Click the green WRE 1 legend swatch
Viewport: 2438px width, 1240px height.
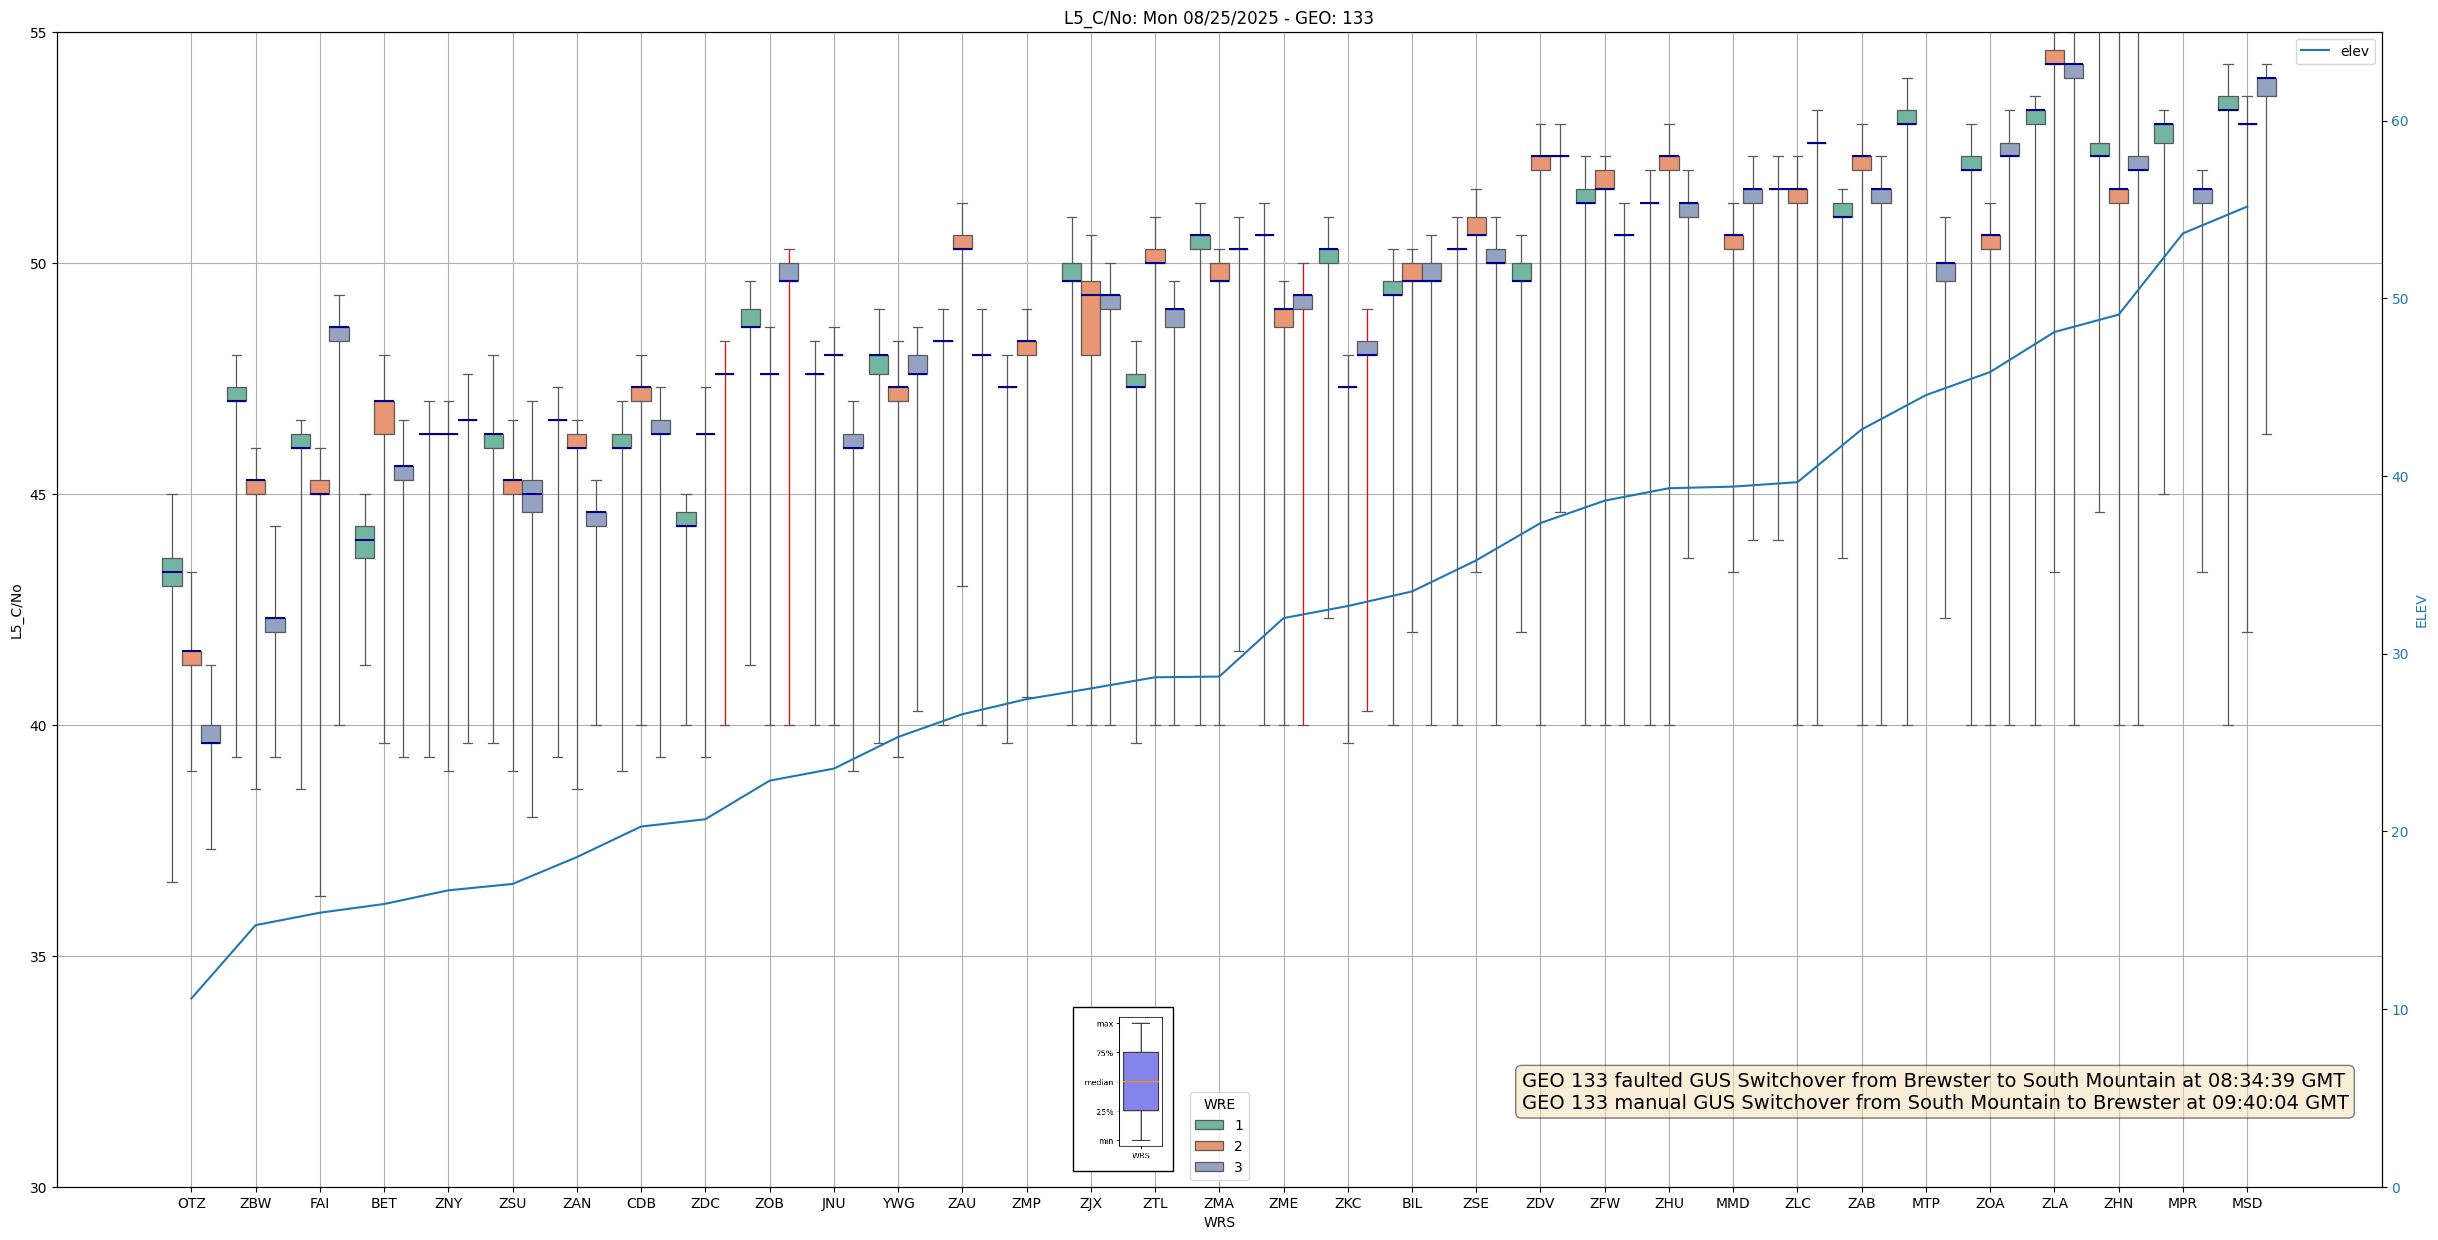pyautogui.click(x=1209, y=1125)
